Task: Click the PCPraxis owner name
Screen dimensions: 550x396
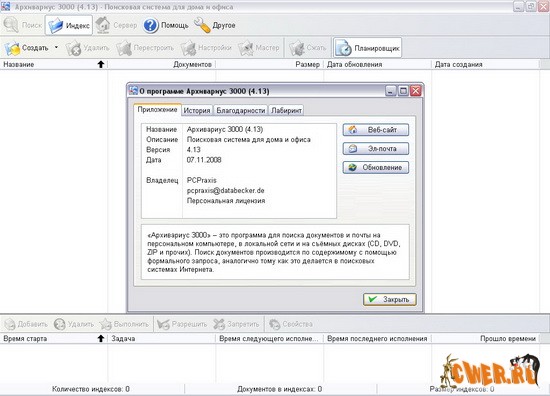Action: (x=202, y=180)
